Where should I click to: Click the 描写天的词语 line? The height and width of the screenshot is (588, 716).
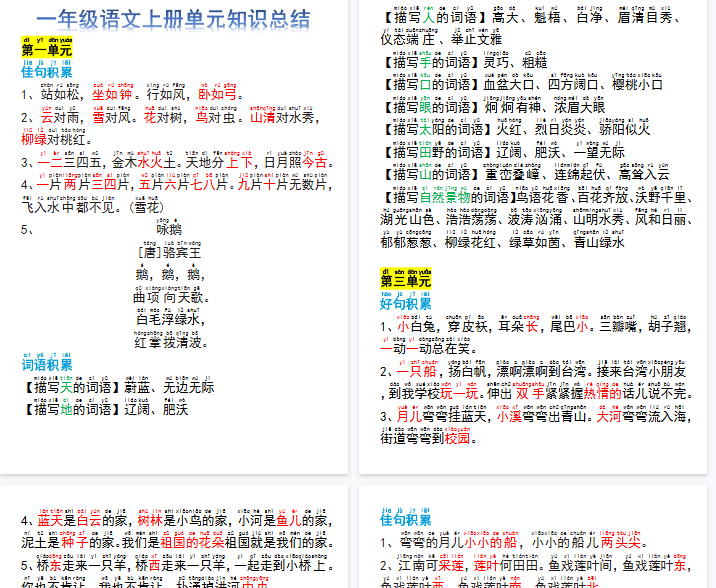point(118,385)
